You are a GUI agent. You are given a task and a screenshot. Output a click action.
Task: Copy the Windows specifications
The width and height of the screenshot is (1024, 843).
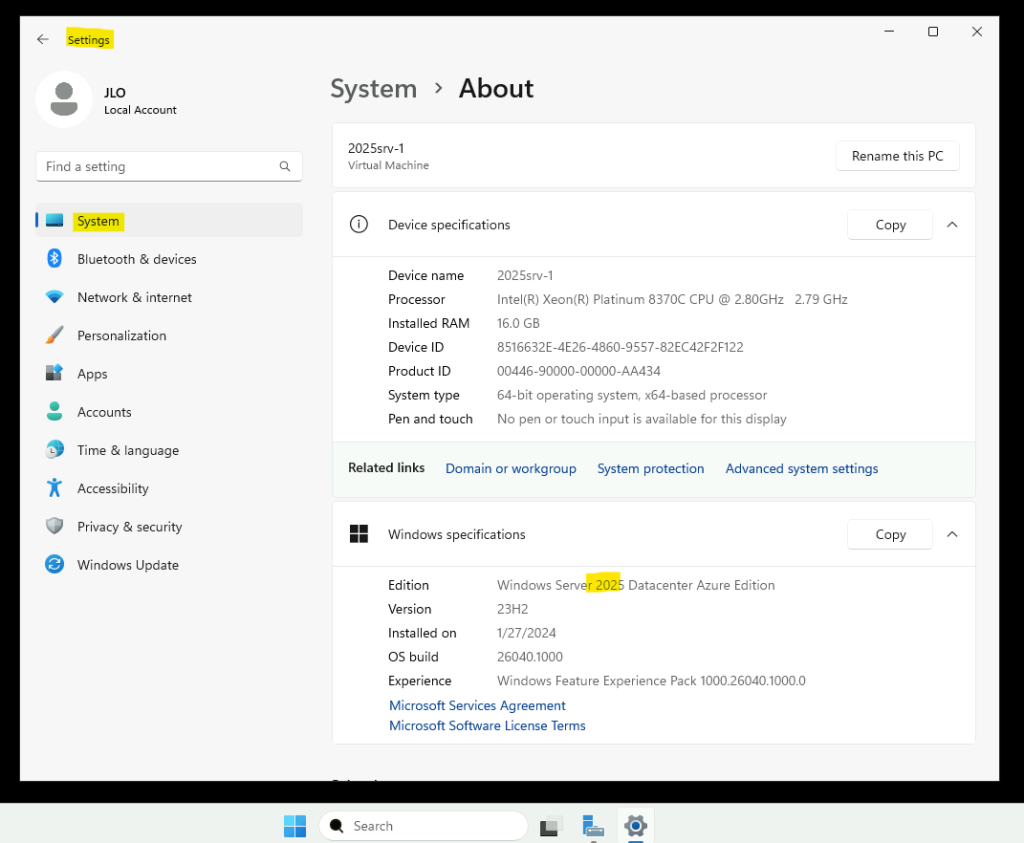pos(890,534)
